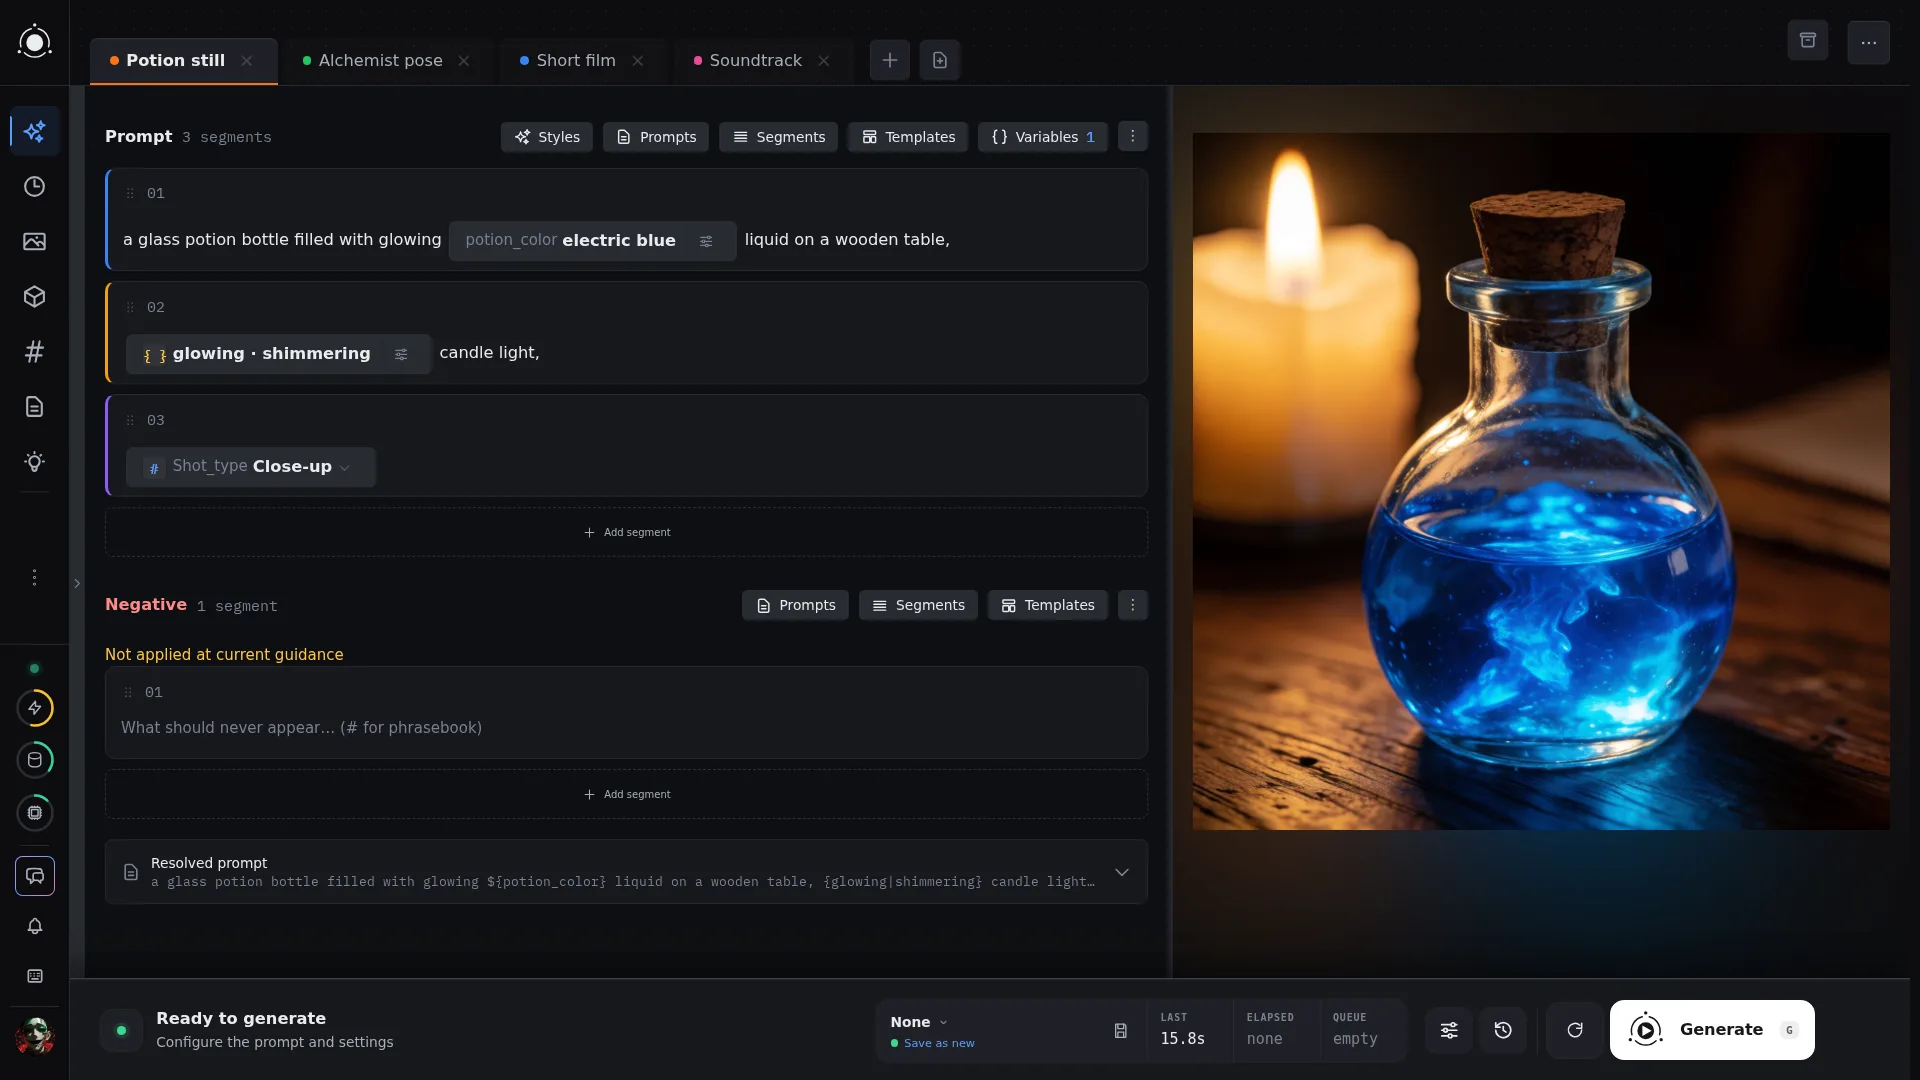Click the generated potion bottle image
This screenshot has height=1080, width=1920.
click(1541, 481)
